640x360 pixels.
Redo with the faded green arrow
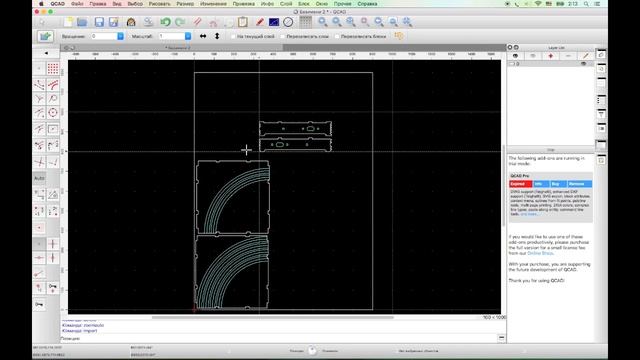click(180, 22)
